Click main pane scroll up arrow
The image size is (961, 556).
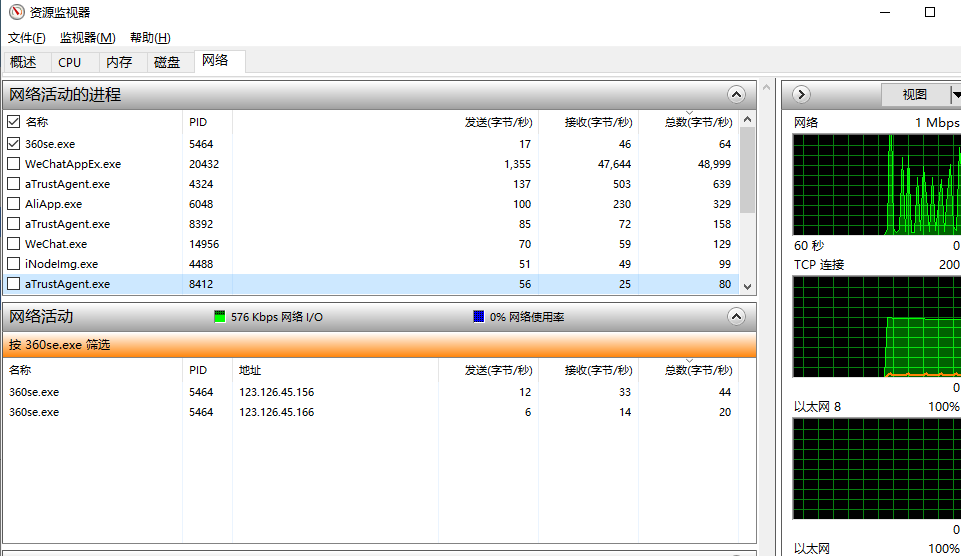766,88
